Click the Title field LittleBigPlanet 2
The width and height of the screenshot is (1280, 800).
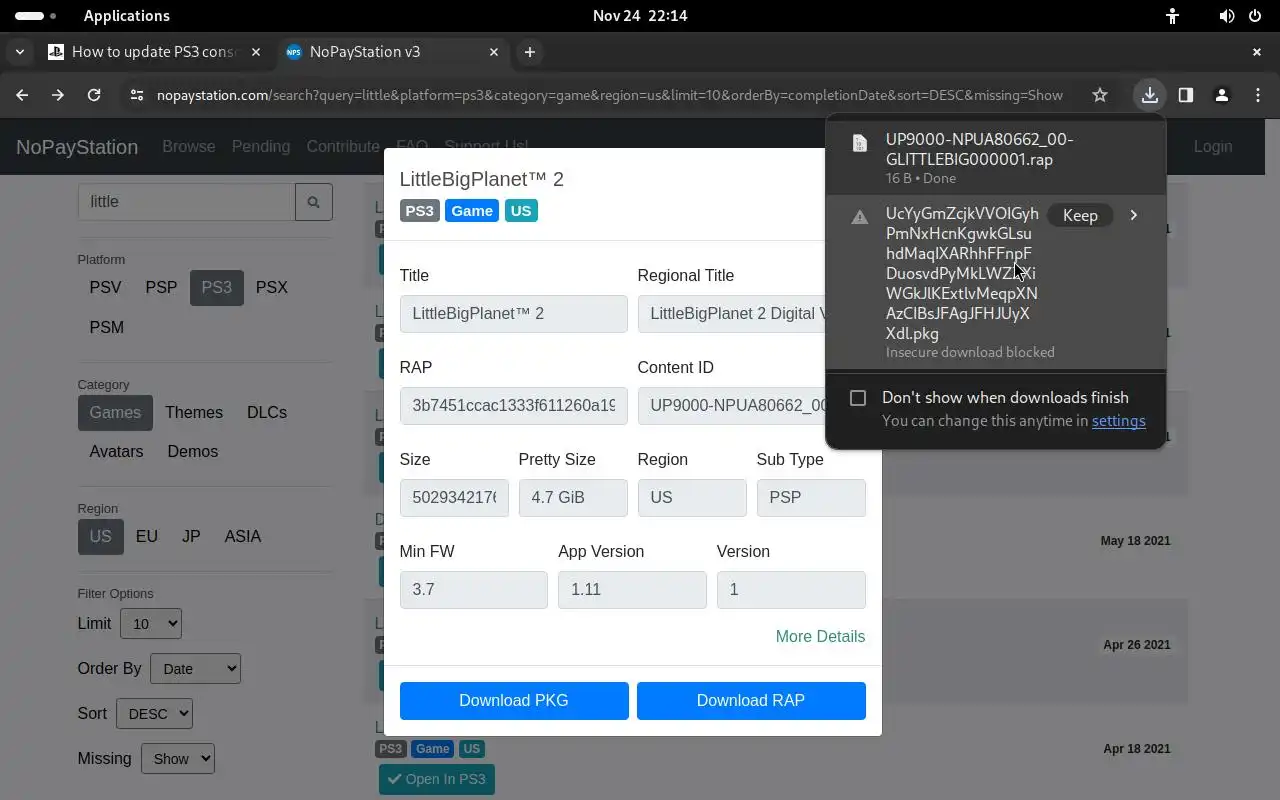tap(514, 314)
